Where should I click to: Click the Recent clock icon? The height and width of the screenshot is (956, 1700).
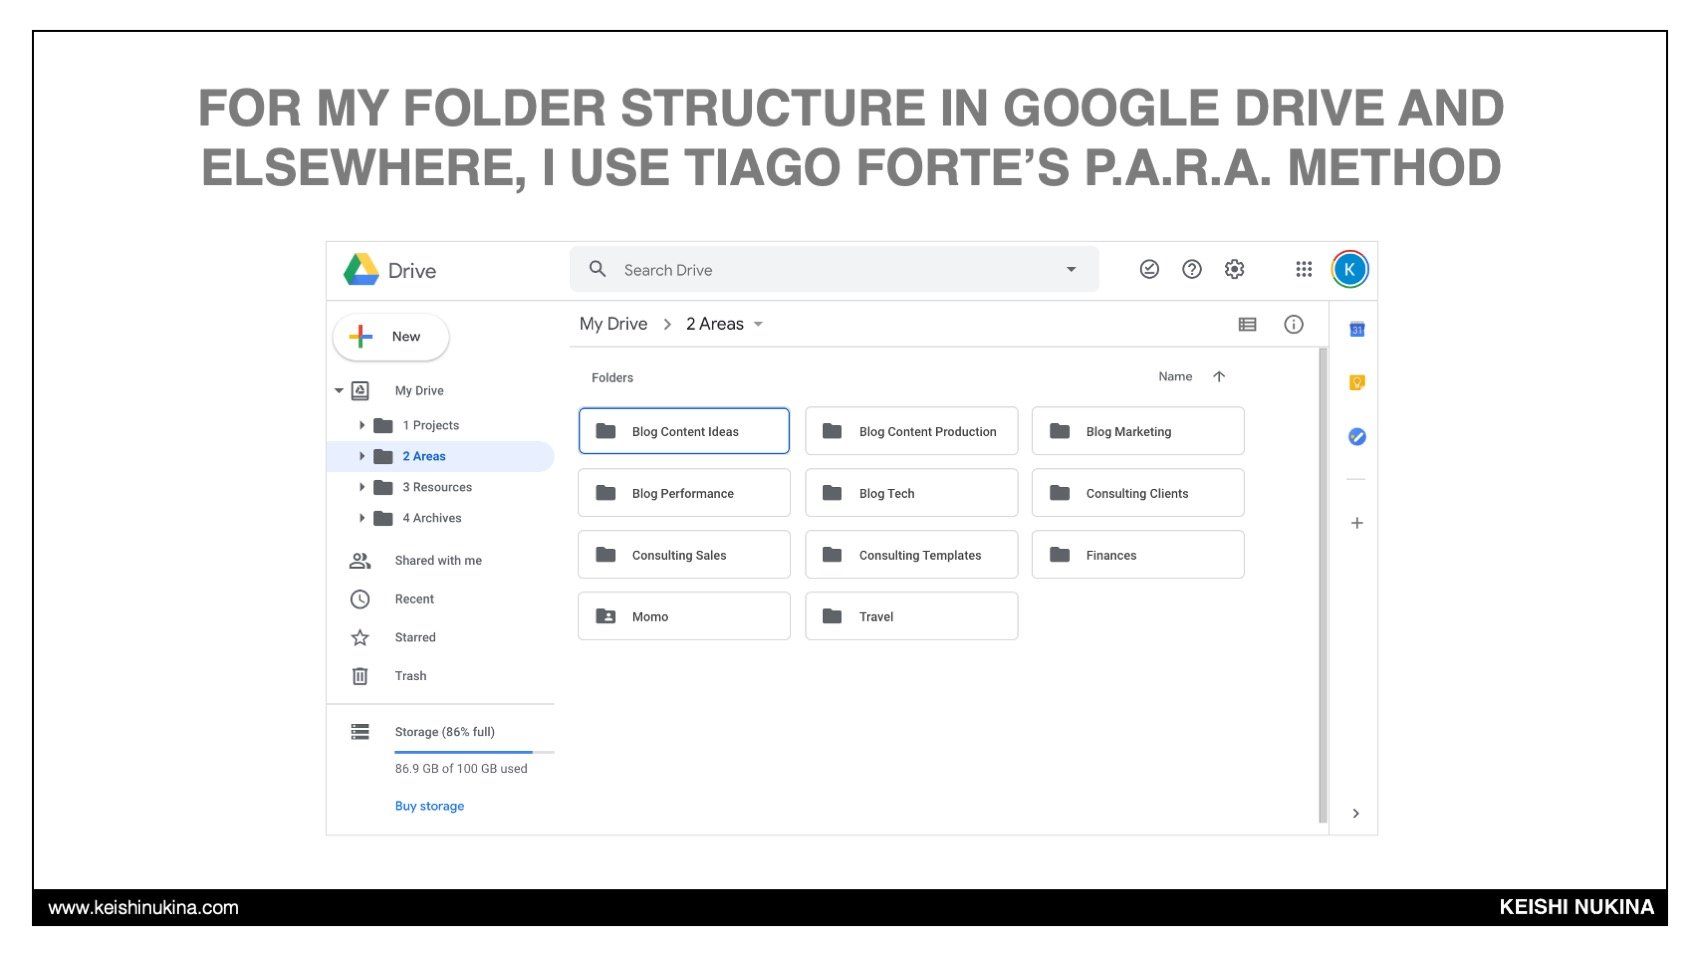click(x=360, y=599)
